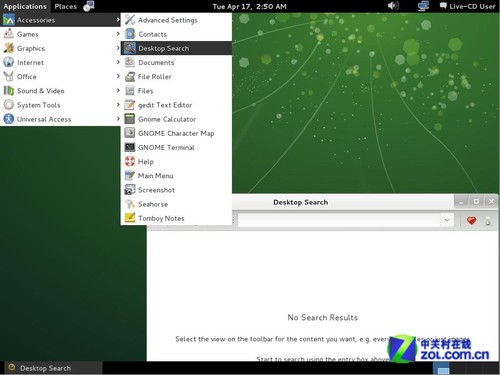Click the GNOME Character Map icon

pos(130,133)
